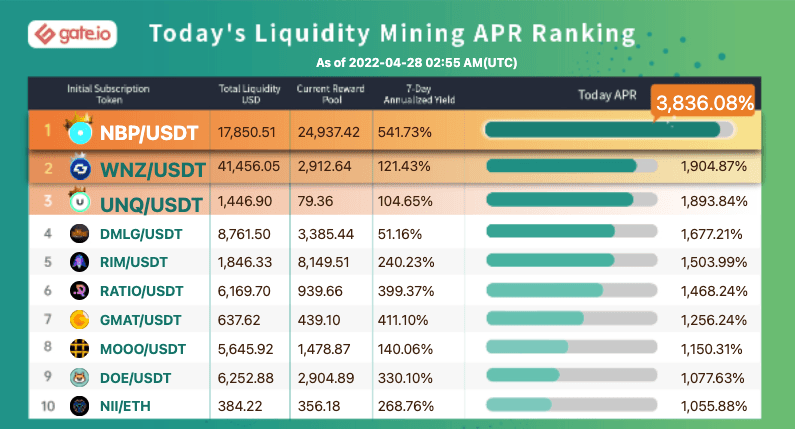Click the RATIO token icon
Viewport: 795px width, 429px height.
[79, 291]
